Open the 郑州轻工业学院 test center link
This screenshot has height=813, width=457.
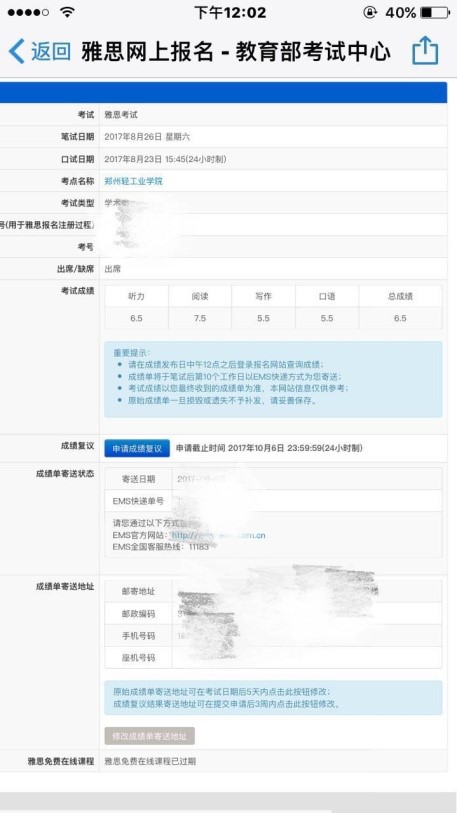133,181
